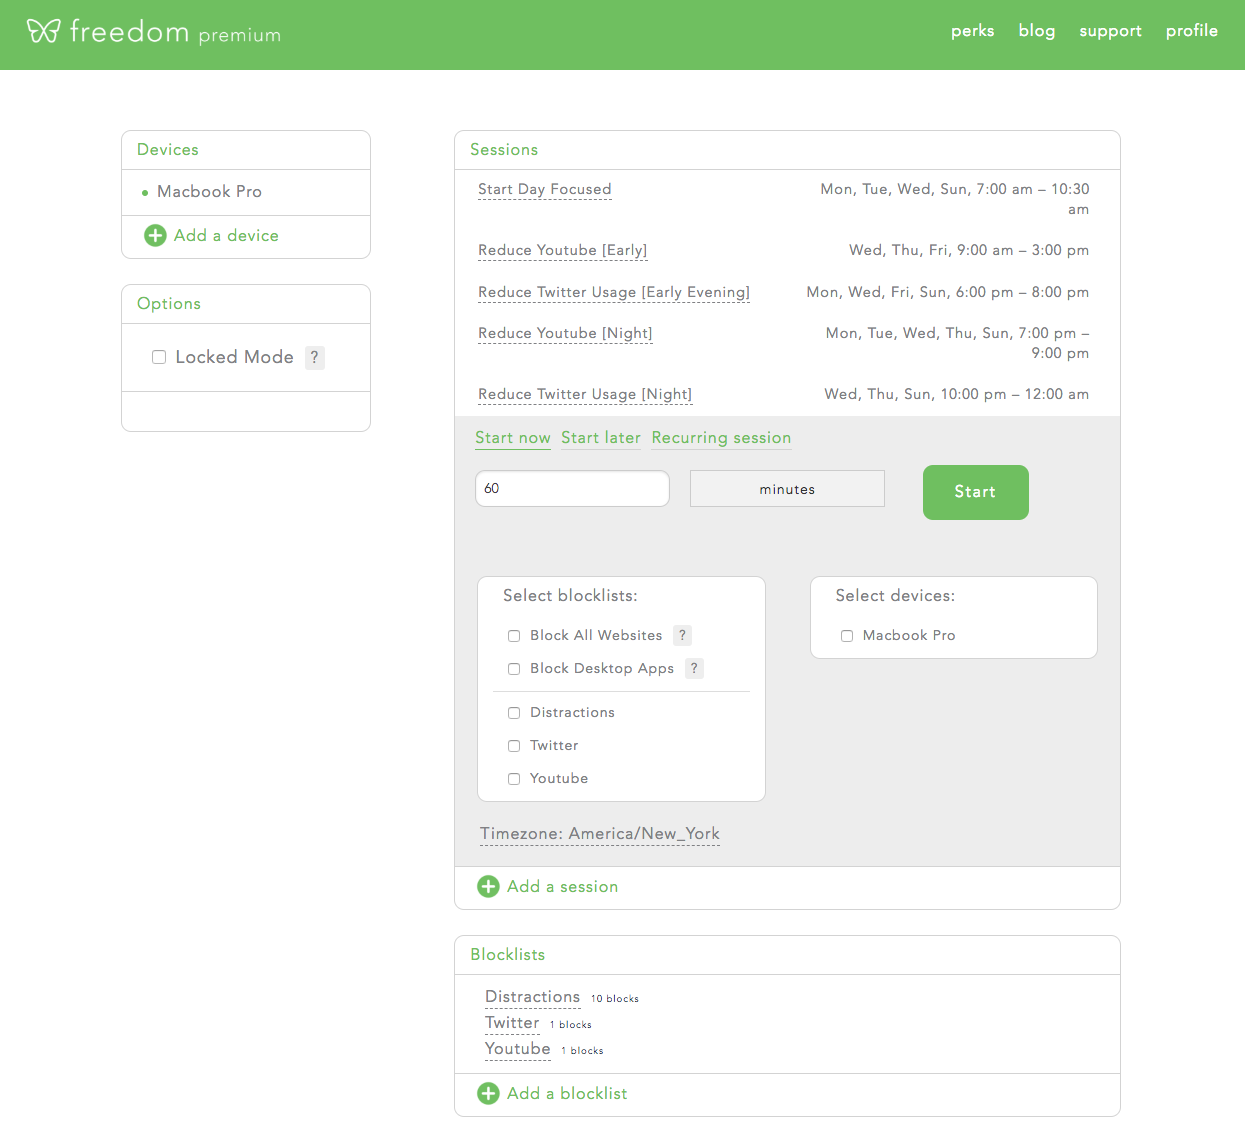Open the Block Desktop Apps help icon
Viewport: 1245px width, 1127px height.
pos(695,669)
